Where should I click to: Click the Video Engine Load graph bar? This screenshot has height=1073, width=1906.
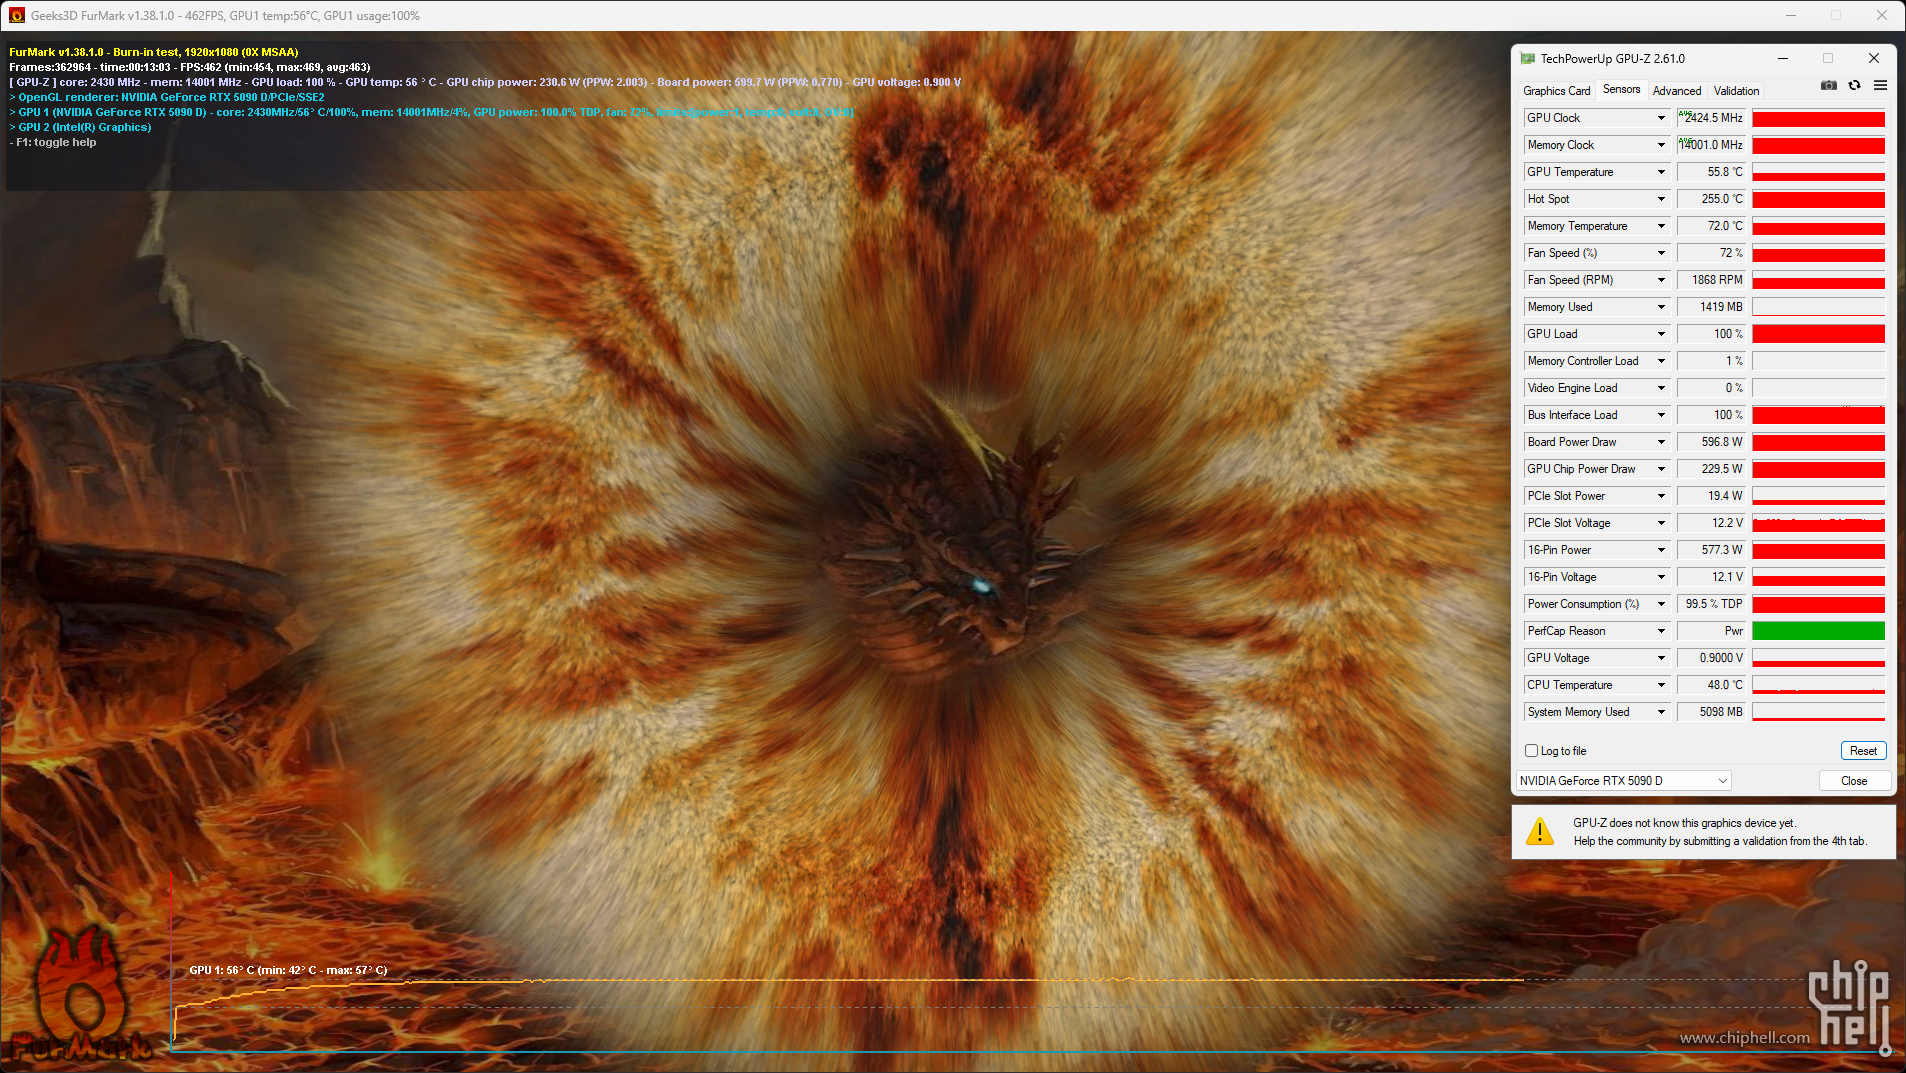click(x=1818, y=388)
